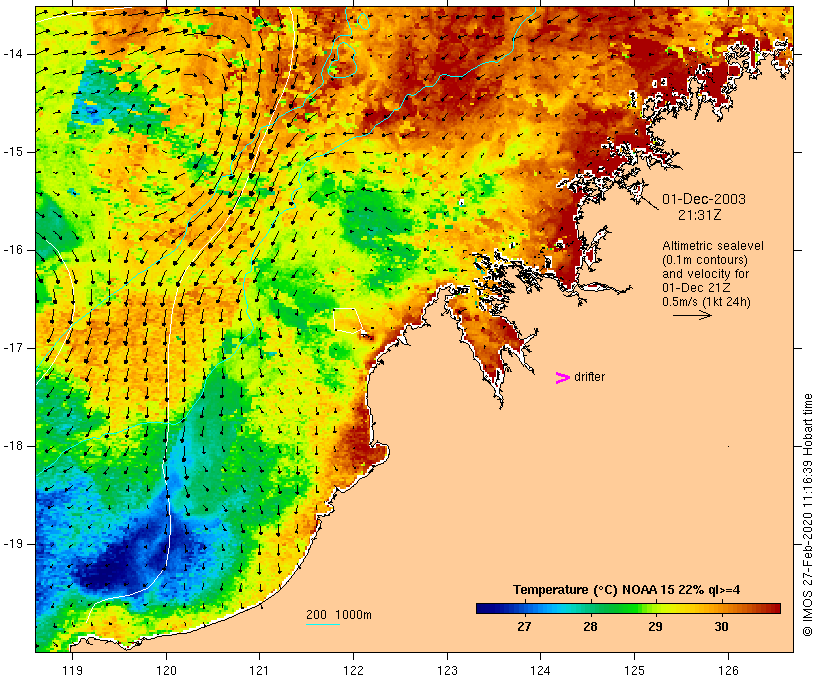Click latitude axis label -17
This screenshot has width=820, height=680.
13,348
